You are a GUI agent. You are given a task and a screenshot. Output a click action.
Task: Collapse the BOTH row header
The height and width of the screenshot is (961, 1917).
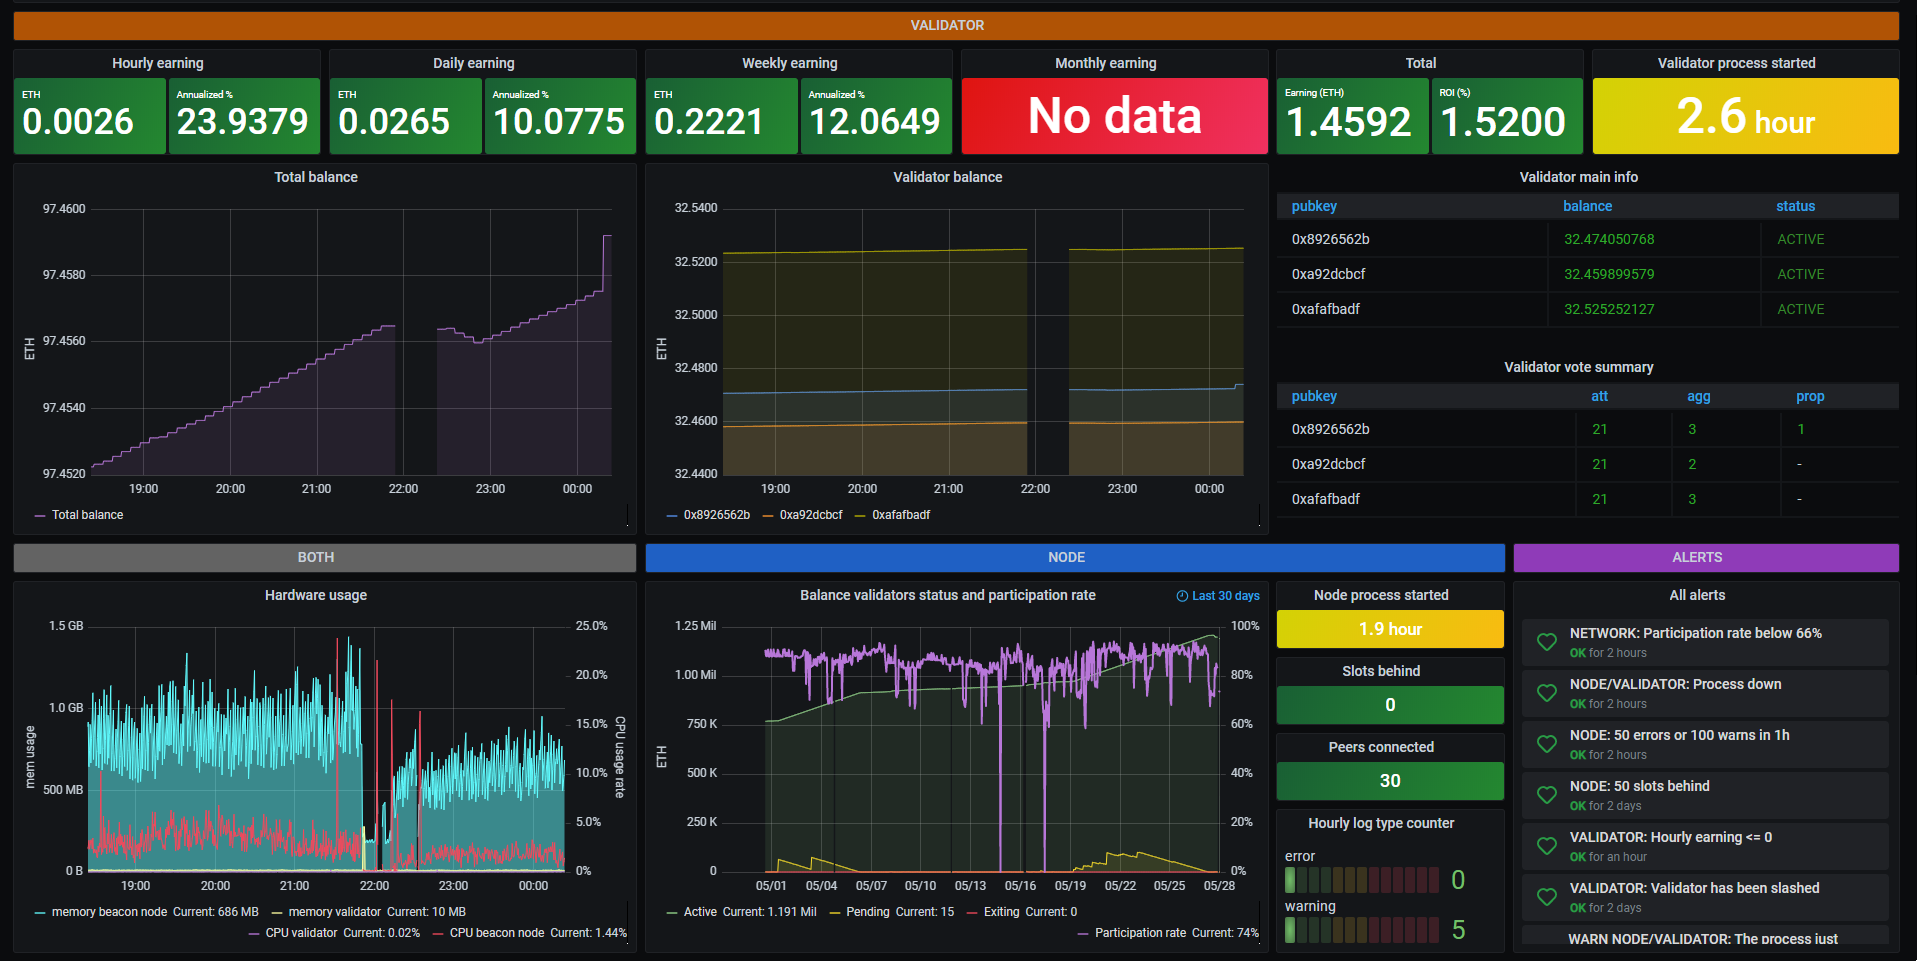(314, 557)
